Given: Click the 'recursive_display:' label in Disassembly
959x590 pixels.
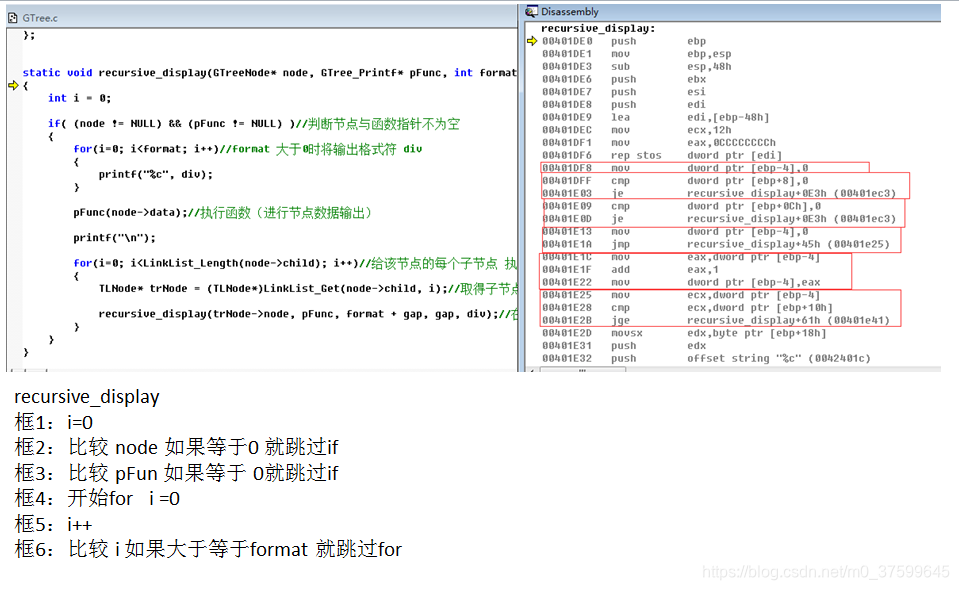Looking at the screenshot, I should pyautogui.click(x=598, y=28).
